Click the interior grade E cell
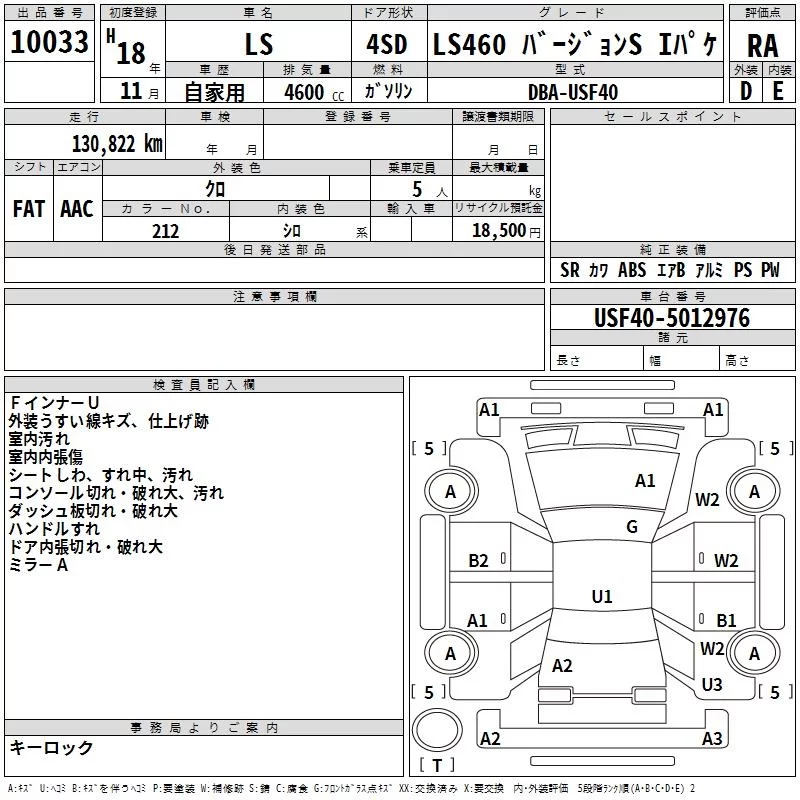The height and width of the screenshot is (800, 800). (778, 90)
